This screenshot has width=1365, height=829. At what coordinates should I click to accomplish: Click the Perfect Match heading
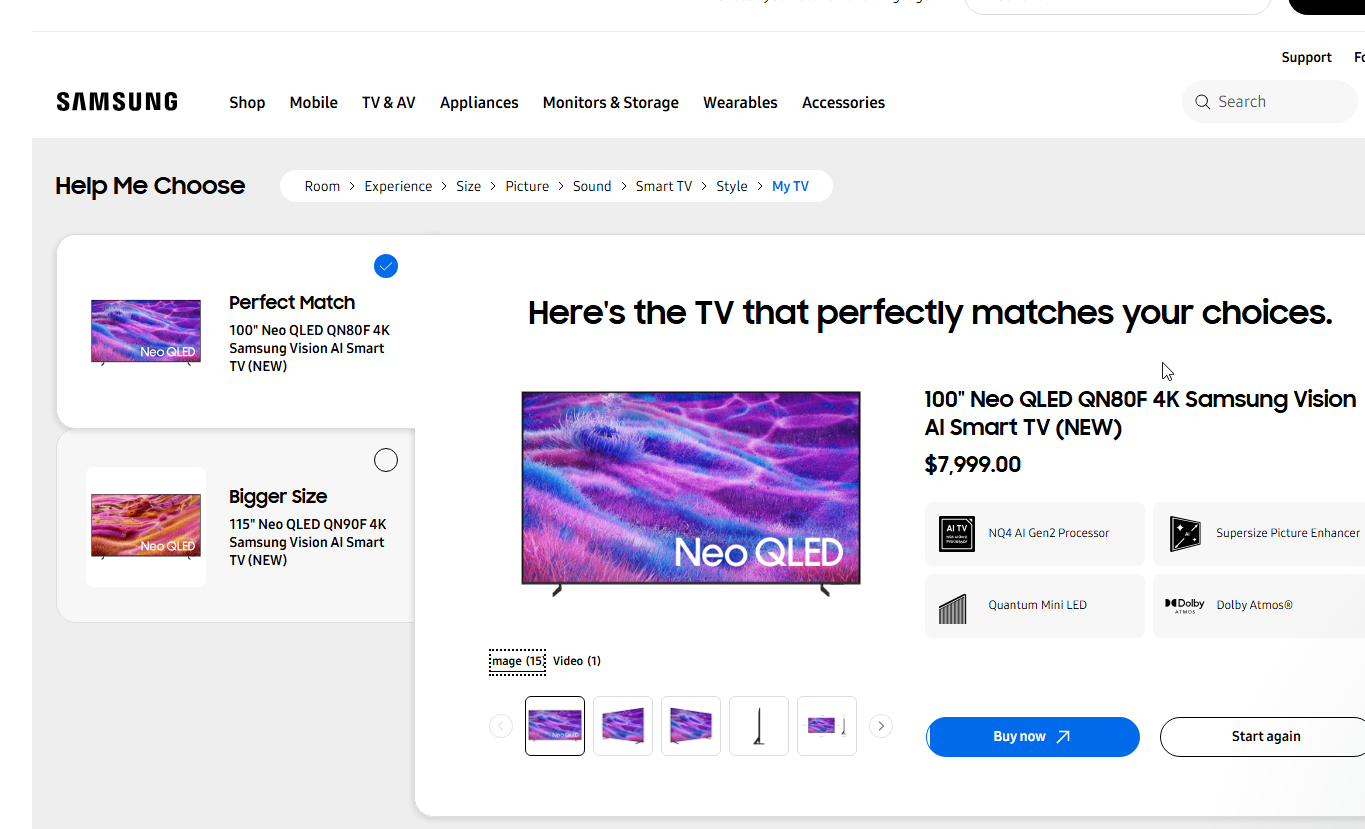292,303
